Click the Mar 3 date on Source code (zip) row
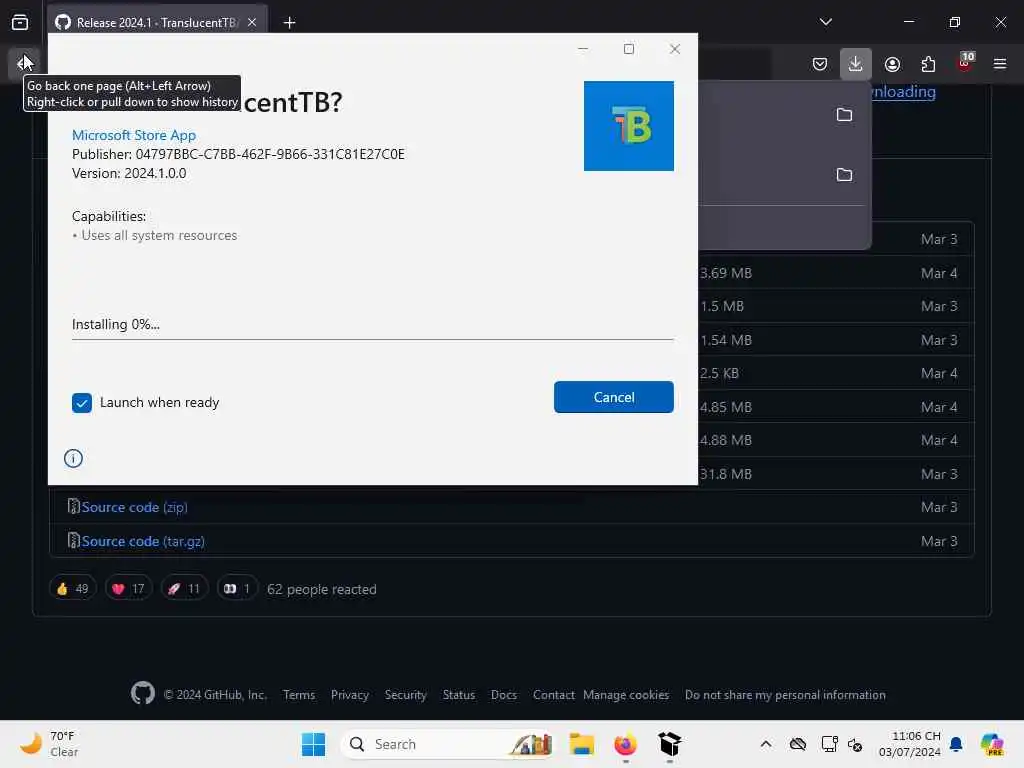 (x=939, y=507)
